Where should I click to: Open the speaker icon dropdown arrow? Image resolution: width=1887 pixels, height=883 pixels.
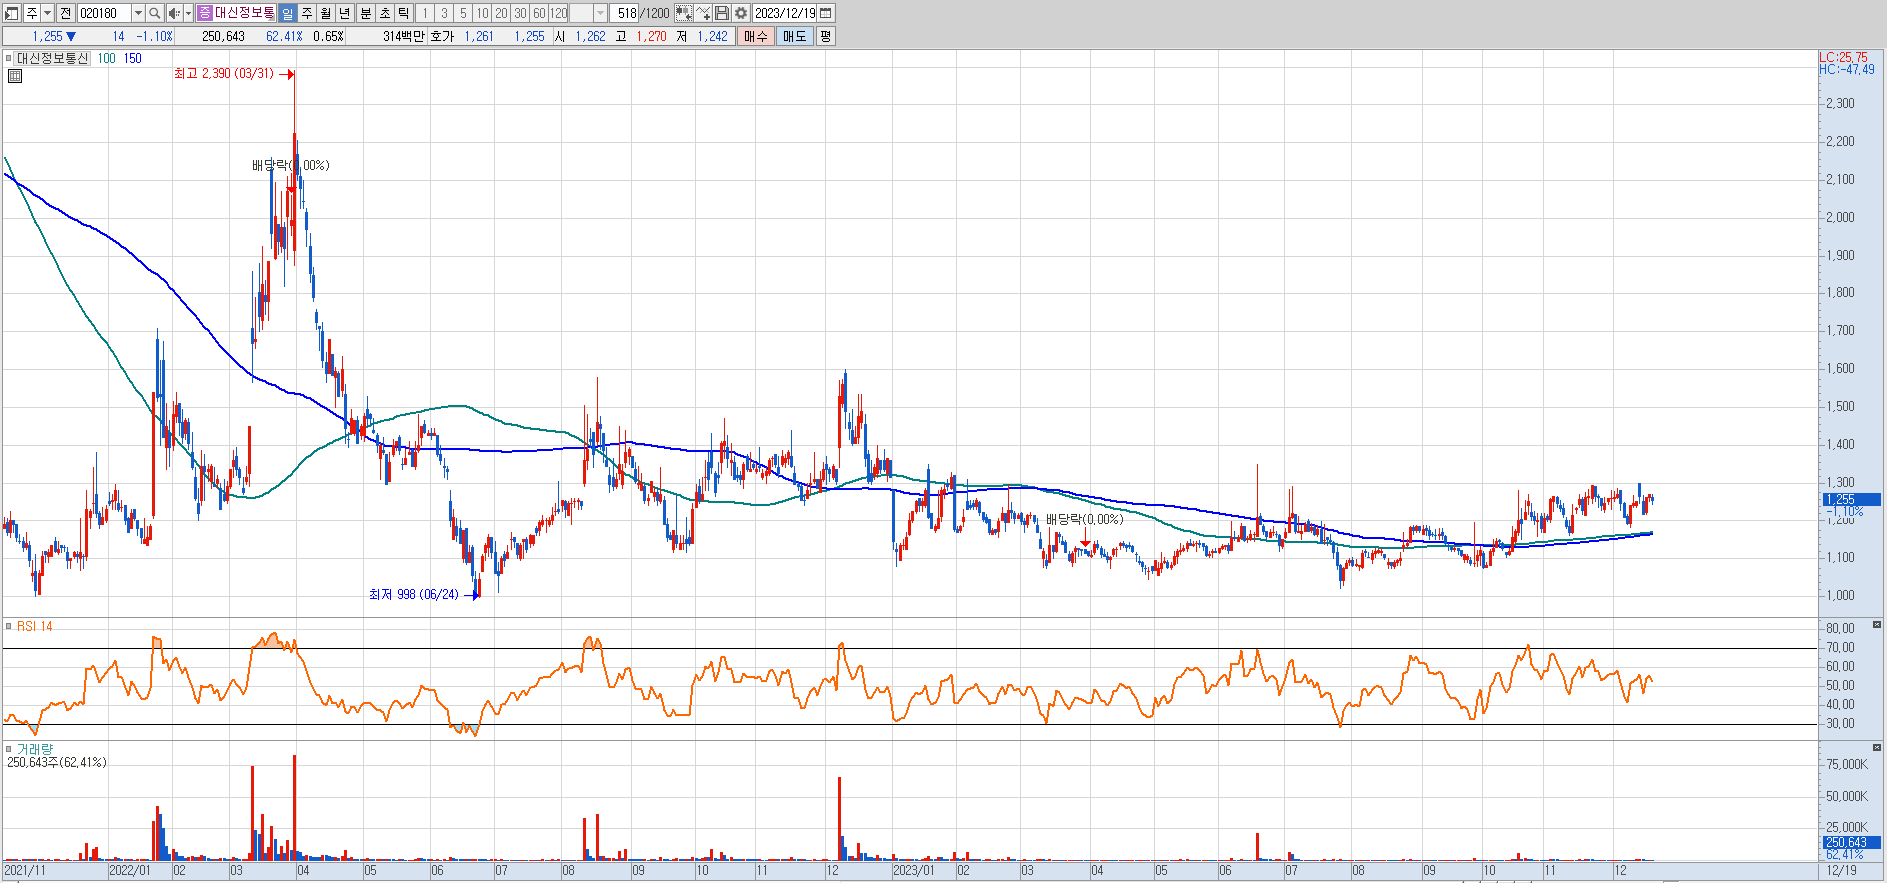[188, 13]
